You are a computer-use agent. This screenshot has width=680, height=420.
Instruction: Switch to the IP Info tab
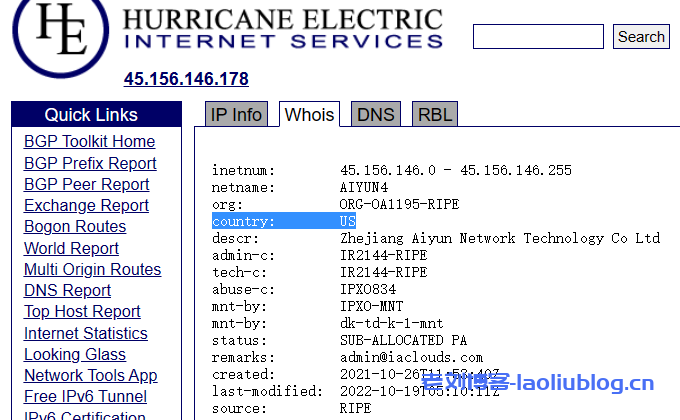coord(233,115)
